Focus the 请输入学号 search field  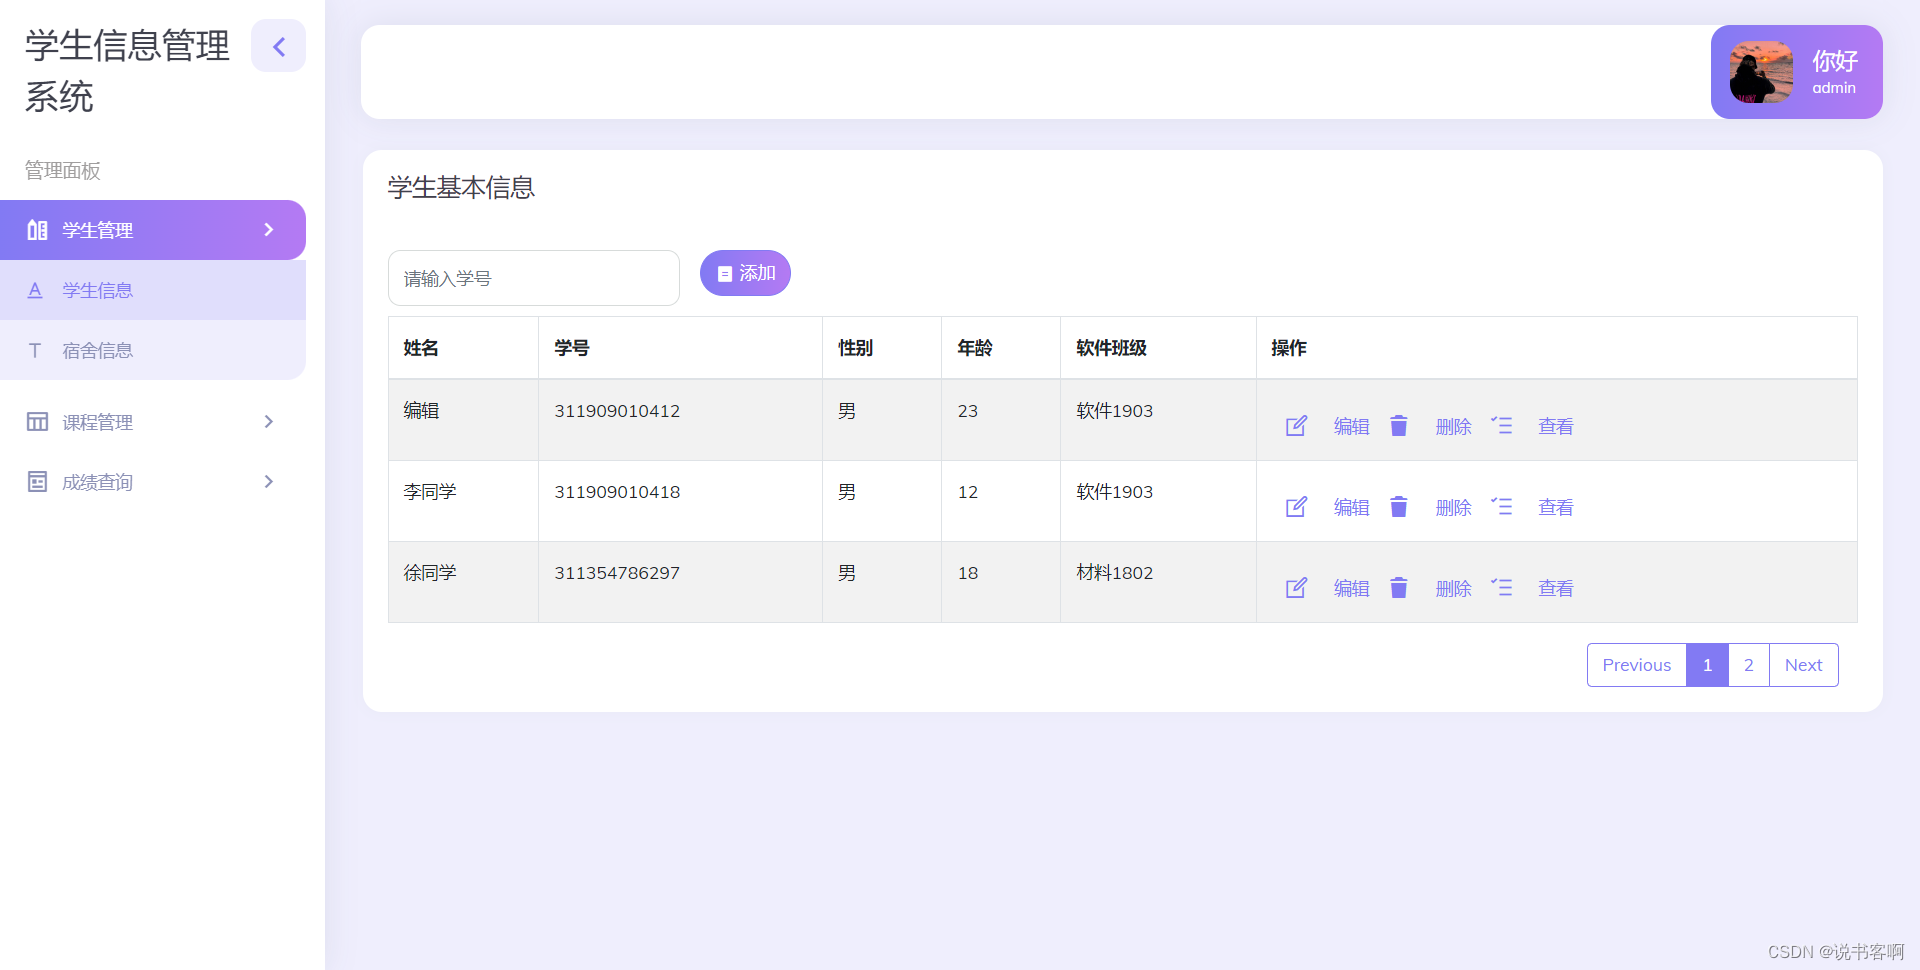pyautogui.click(x=534, y=278)
